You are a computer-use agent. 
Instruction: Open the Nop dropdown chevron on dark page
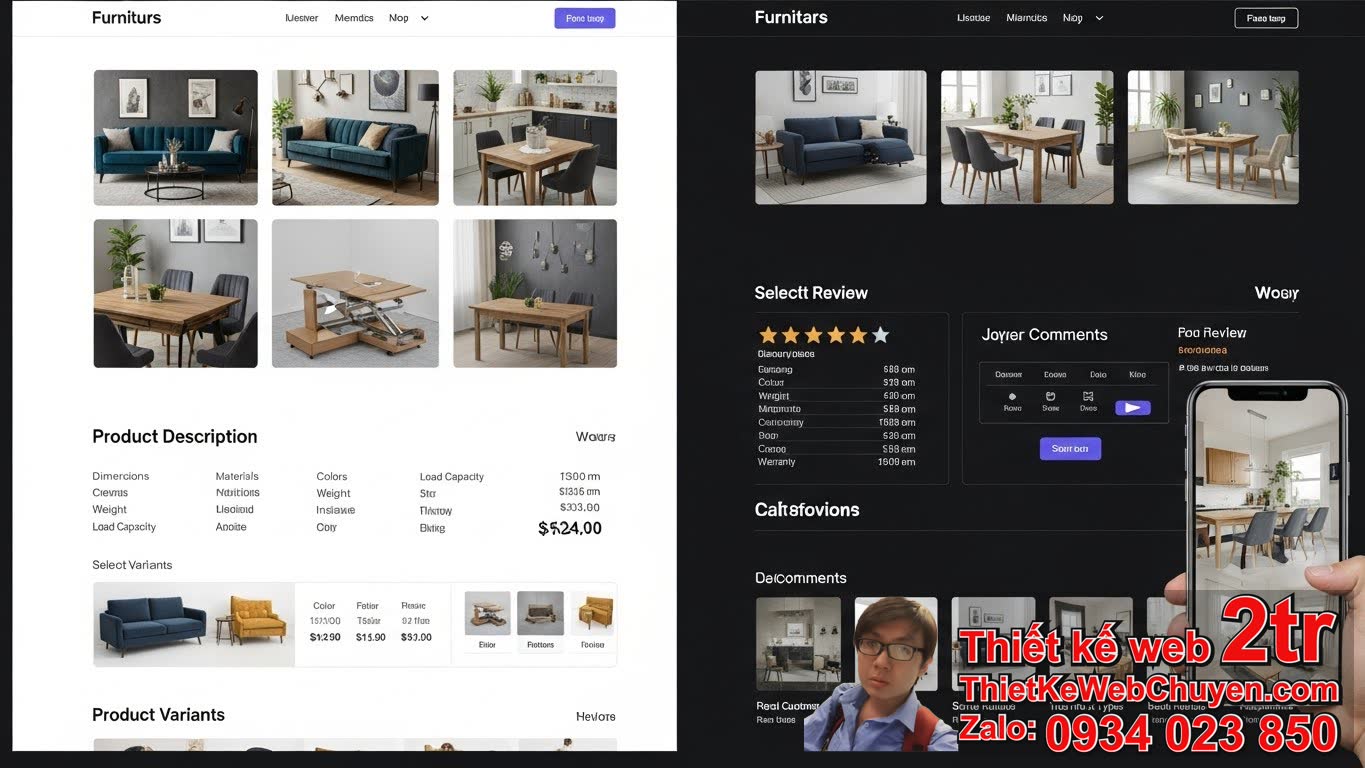pyautogui.click(x=1099, y=18)
